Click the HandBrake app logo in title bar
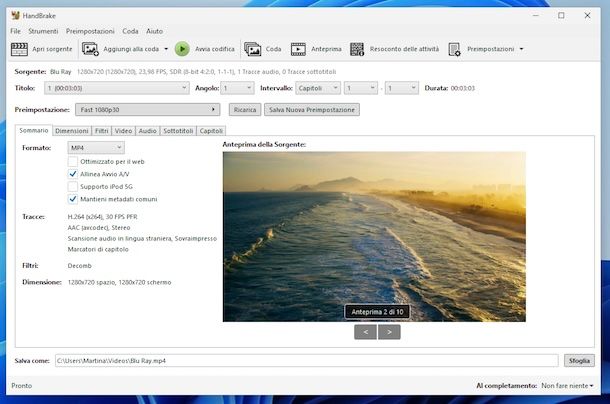This screenshot has height=404, width=610. click(x=15, y=15)
